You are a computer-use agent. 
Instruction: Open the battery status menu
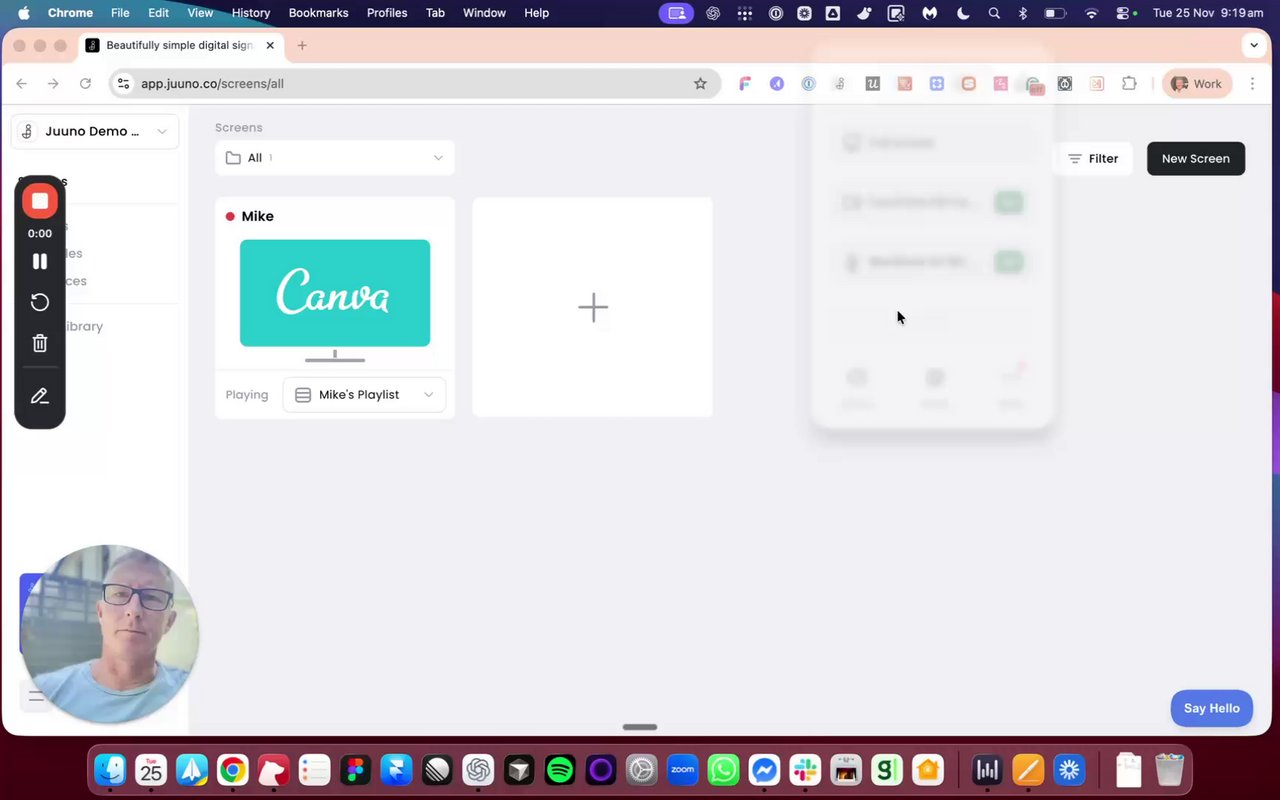coord(1055,13)
